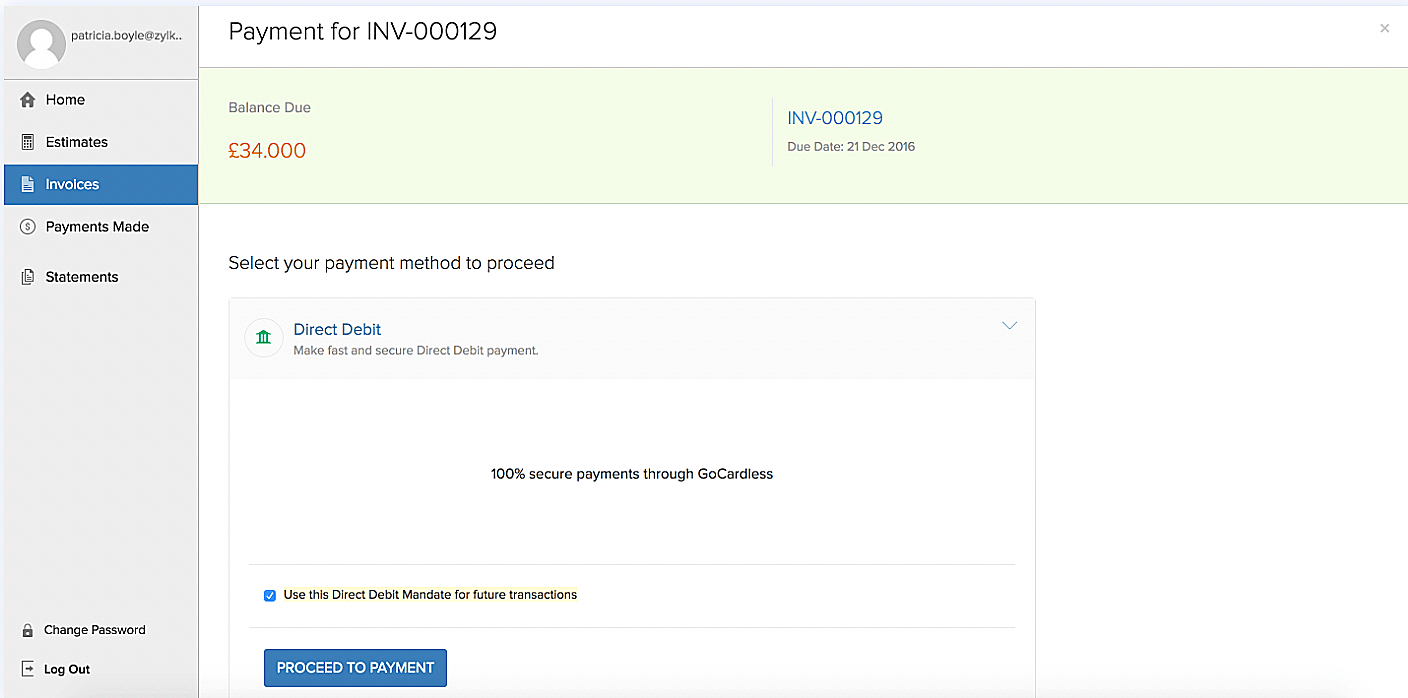
Task: Toggle future transactions mandate checkbox off
Action: pyautogui.click(x=270, y=594)
